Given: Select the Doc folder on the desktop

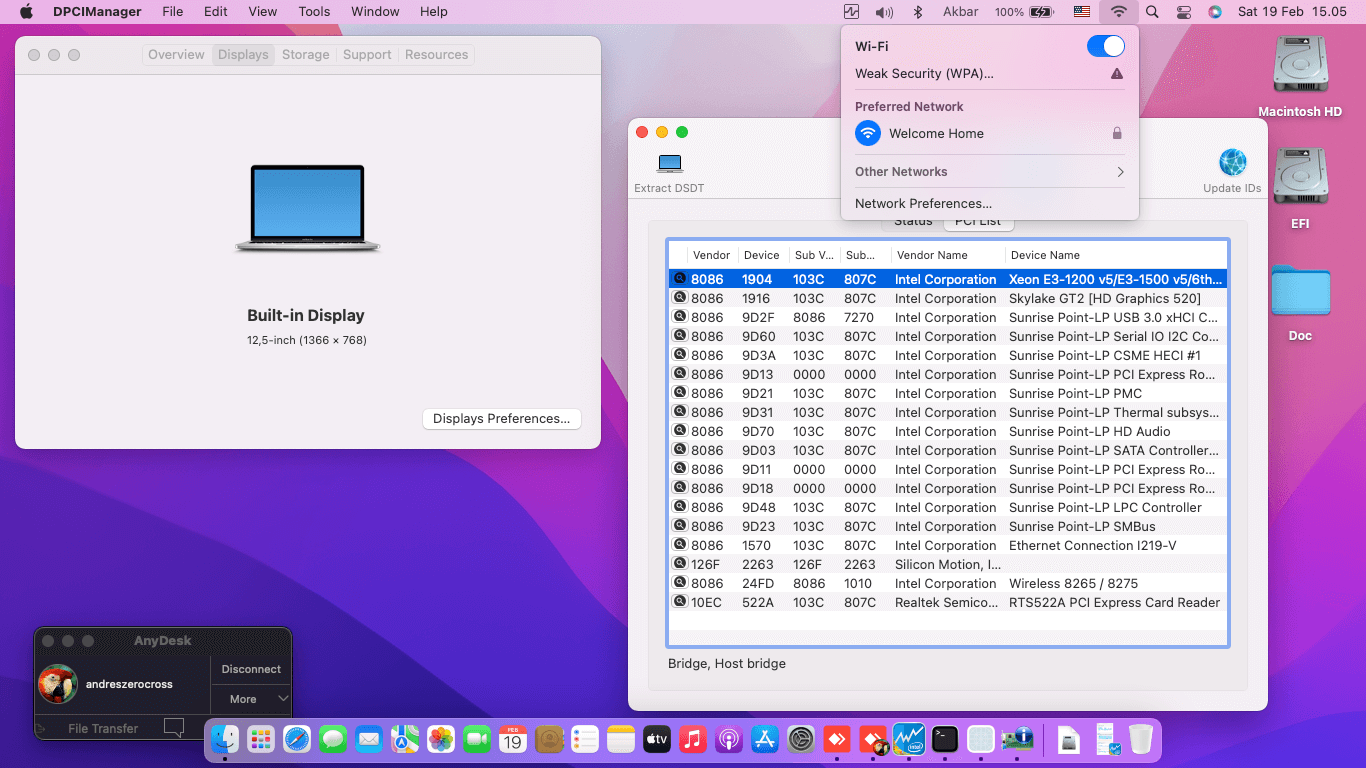Looking at the screenshot, I should pyautogui.click(x=1300, y=302).
